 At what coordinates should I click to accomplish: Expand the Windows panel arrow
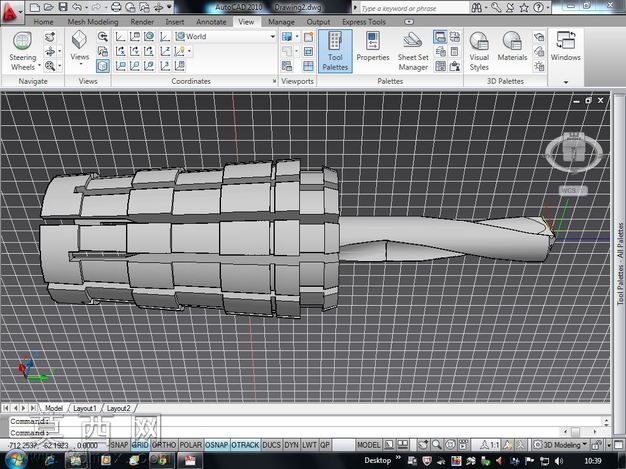coord(566,82)
